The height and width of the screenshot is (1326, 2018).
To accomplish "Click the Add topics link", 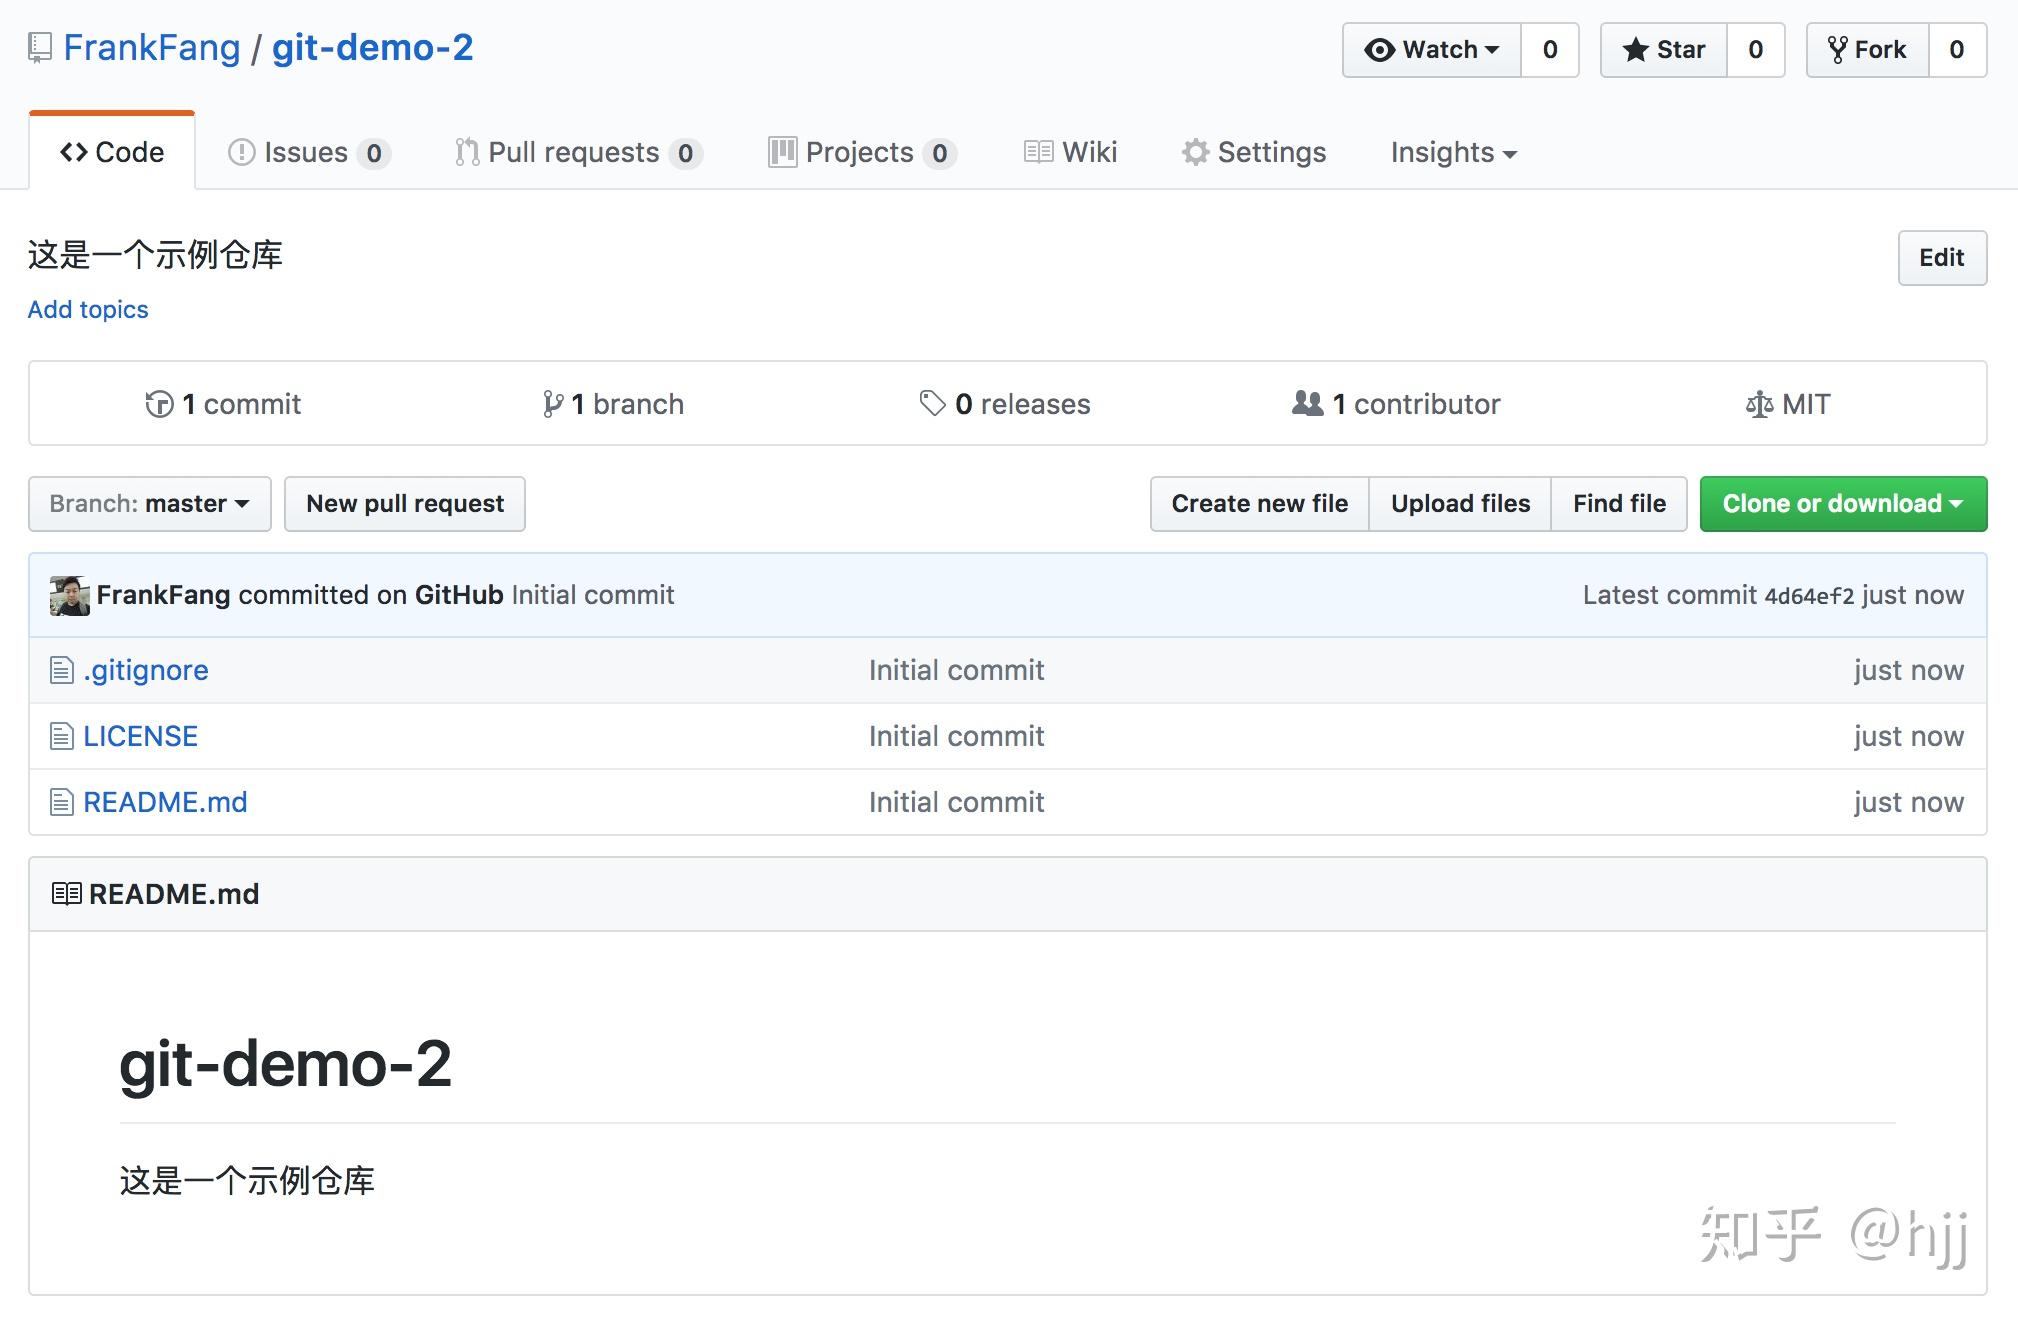I will (x=87, y=309).
